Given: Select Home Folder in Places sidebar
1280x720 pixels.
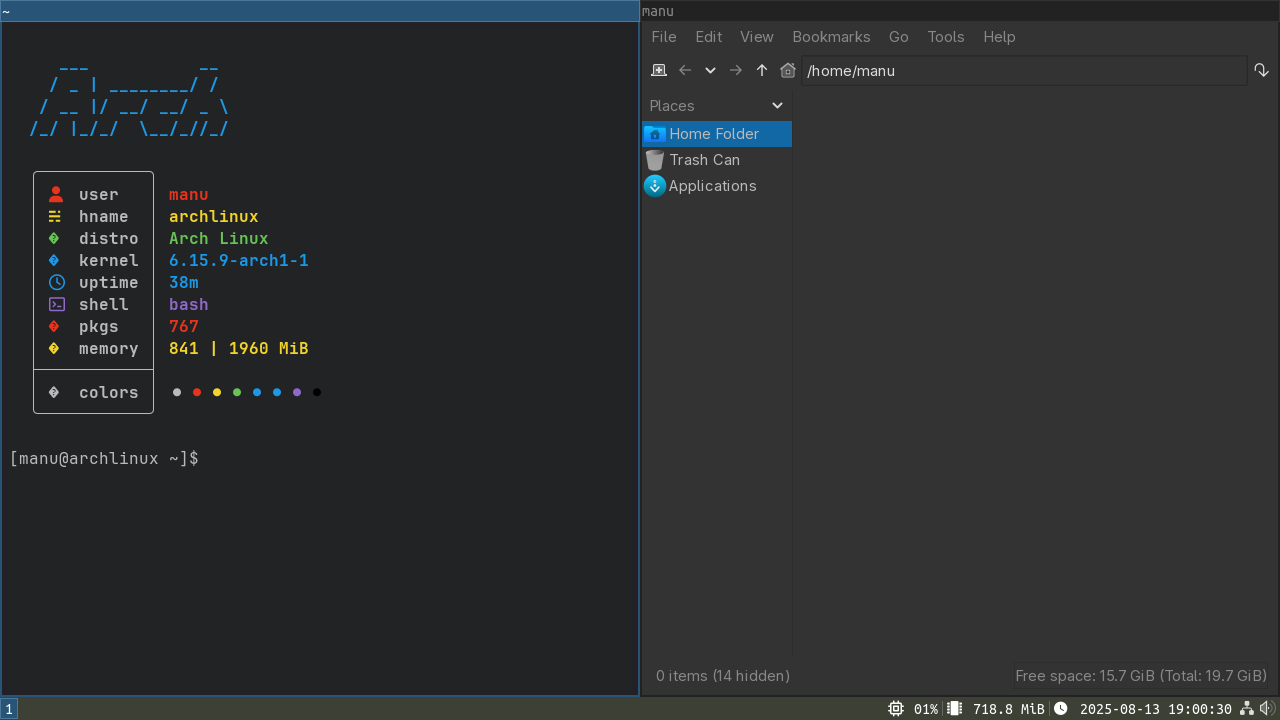Looking at the screenshot, I should coord(713,134).
